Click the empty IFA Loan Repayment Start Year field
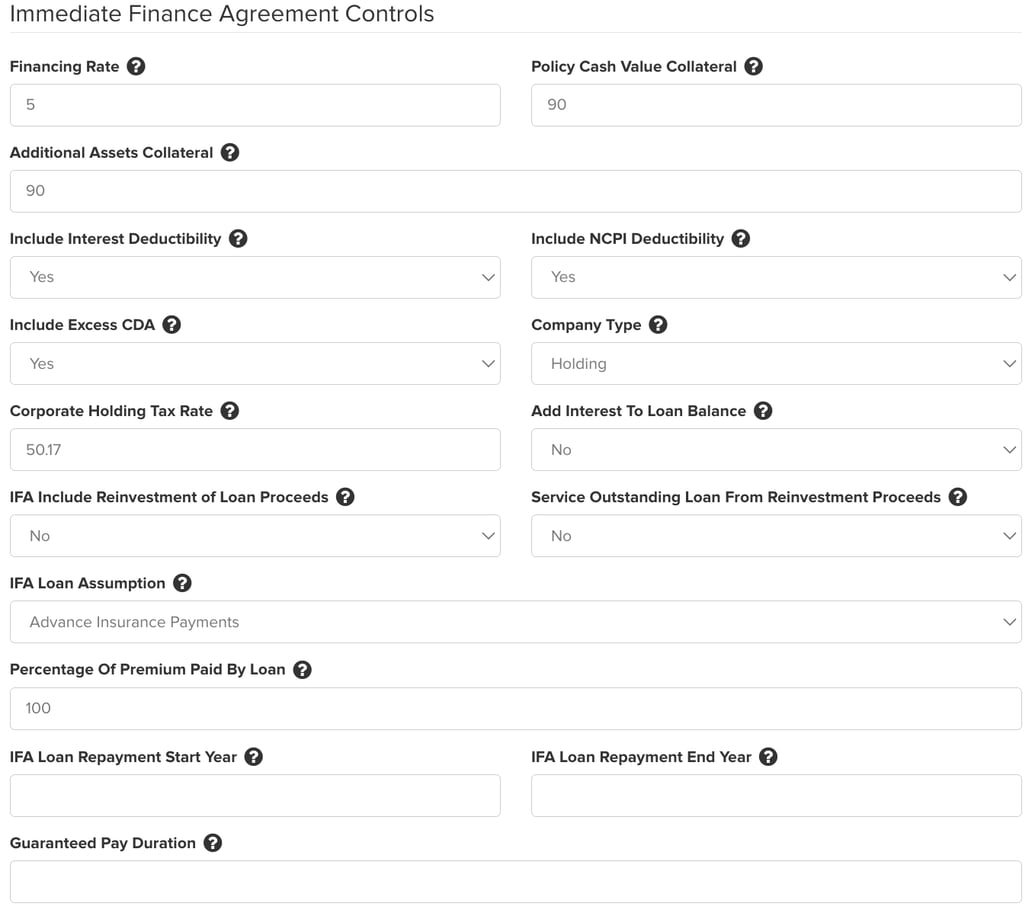1032x913 pixels. tap(255, 795)
